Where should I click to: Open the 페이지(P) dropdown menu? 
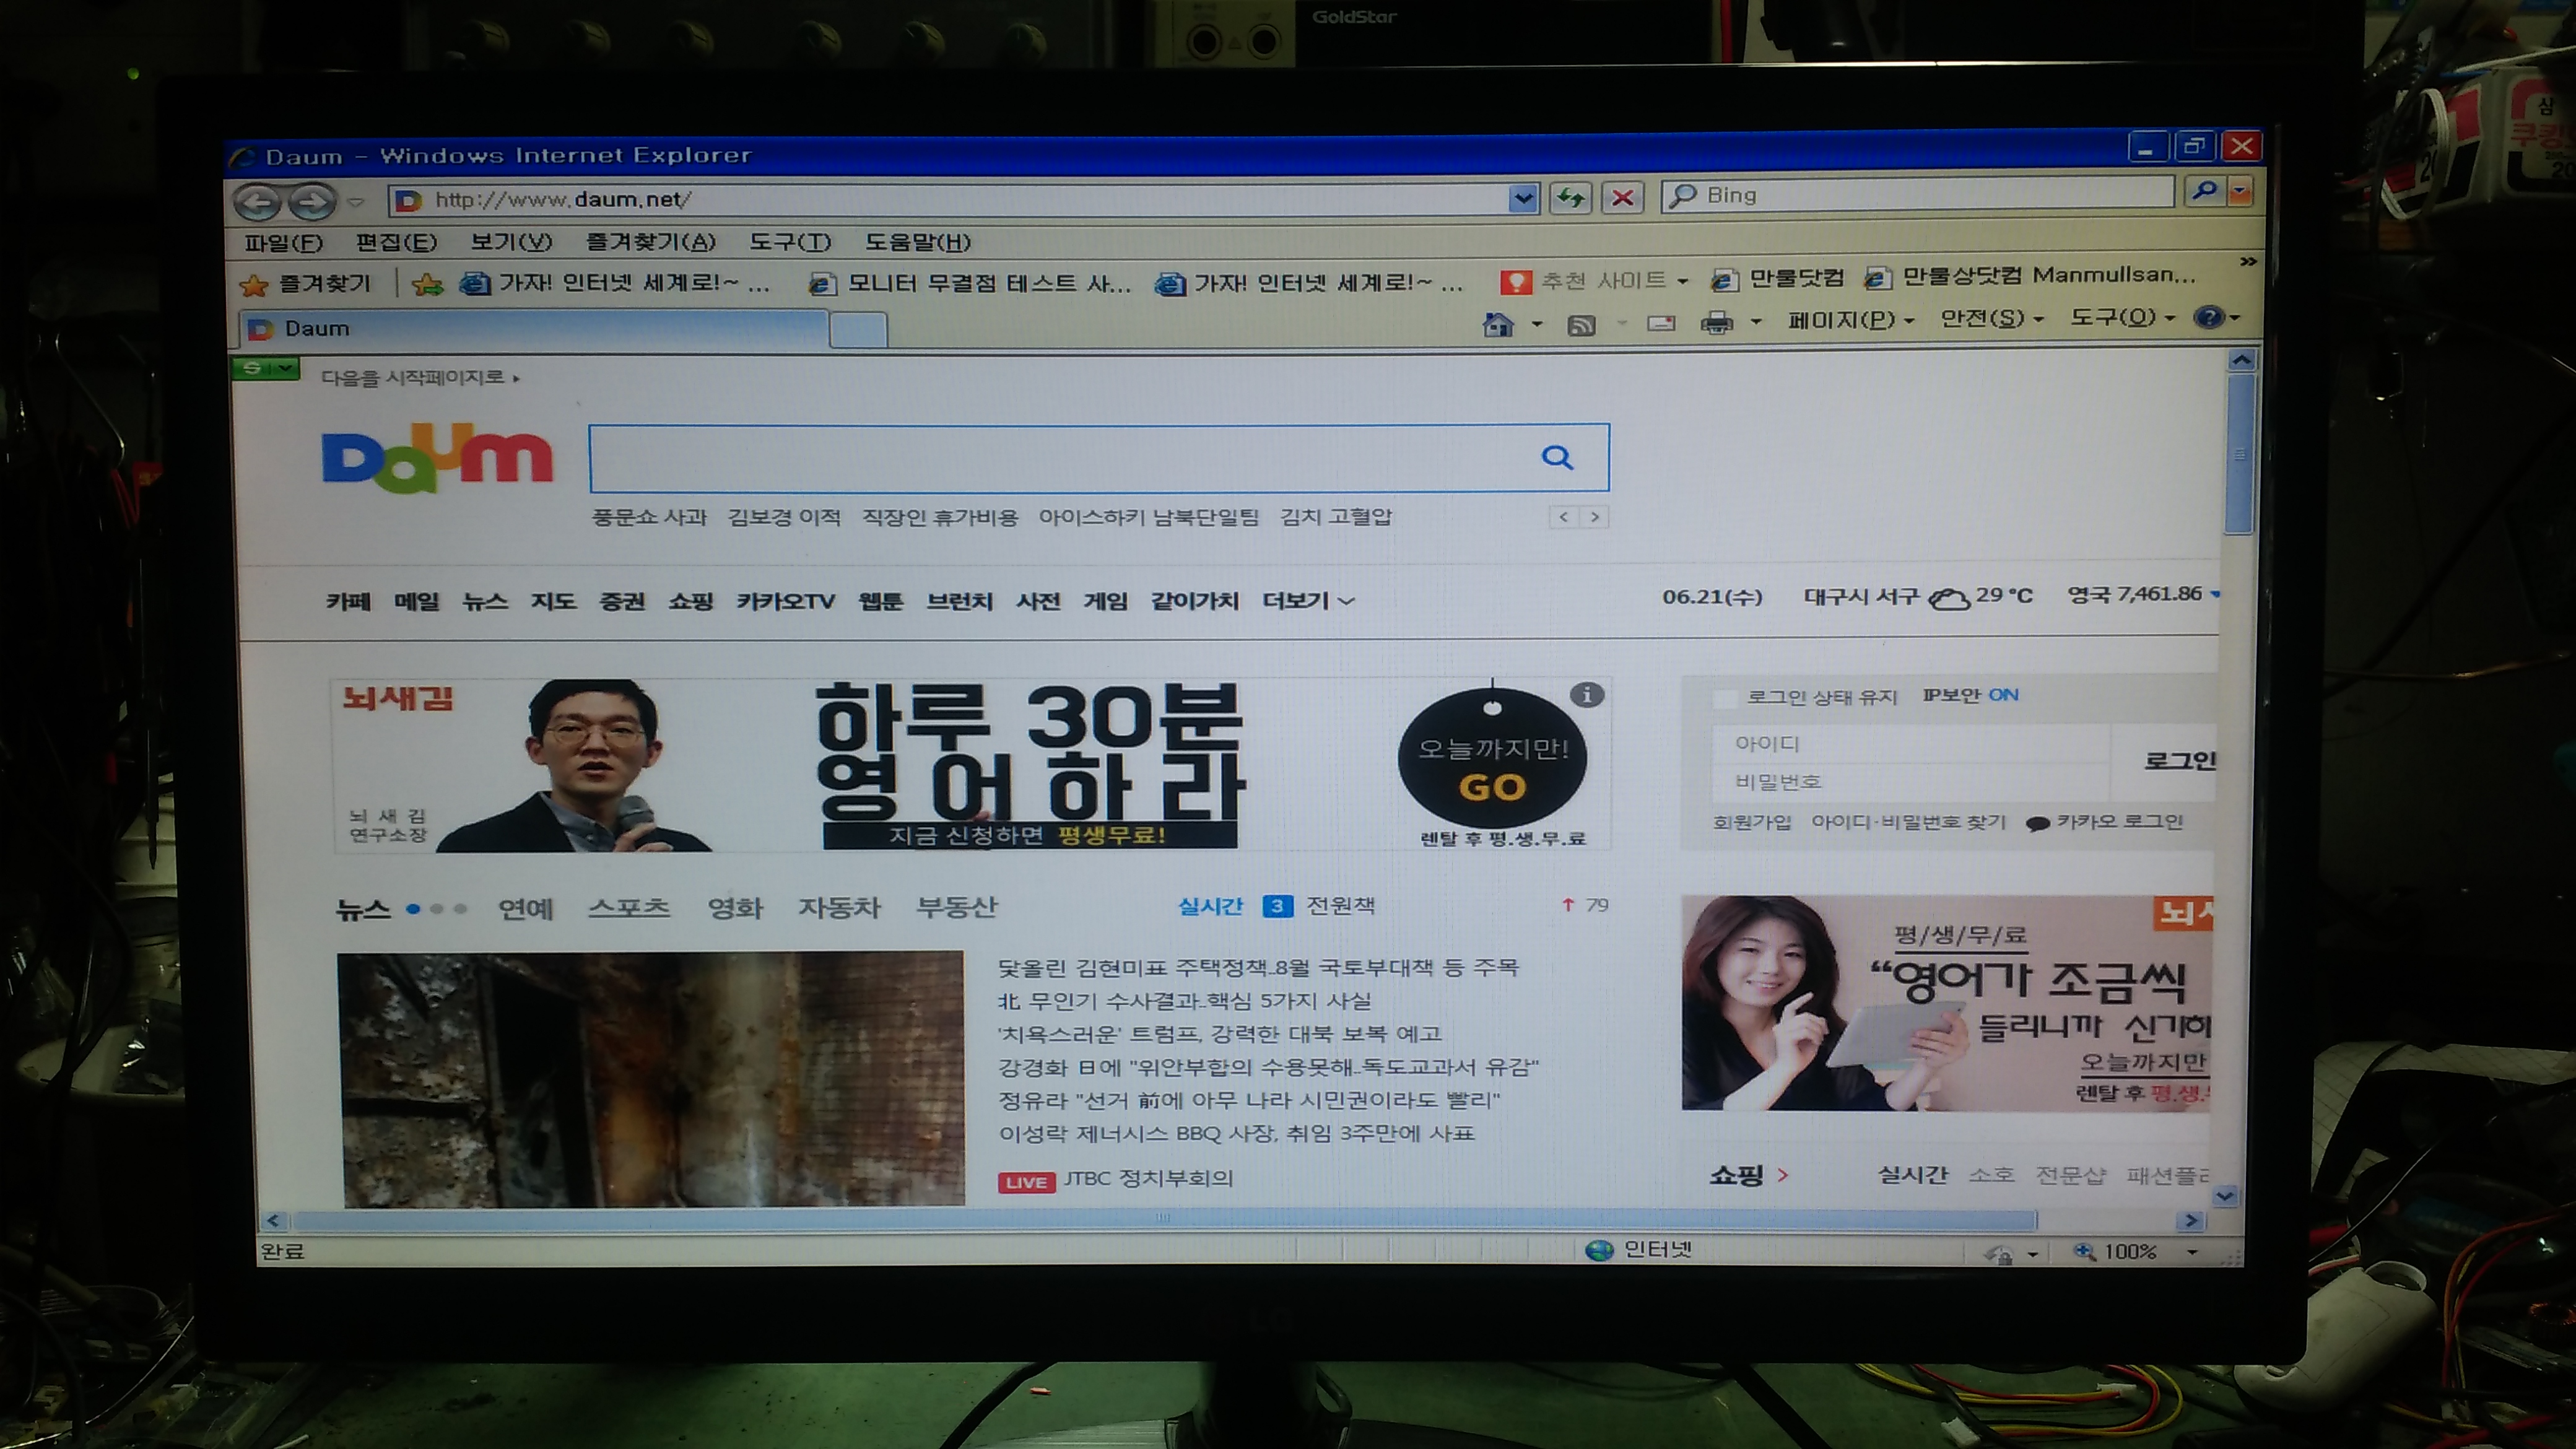[1850, 320]
